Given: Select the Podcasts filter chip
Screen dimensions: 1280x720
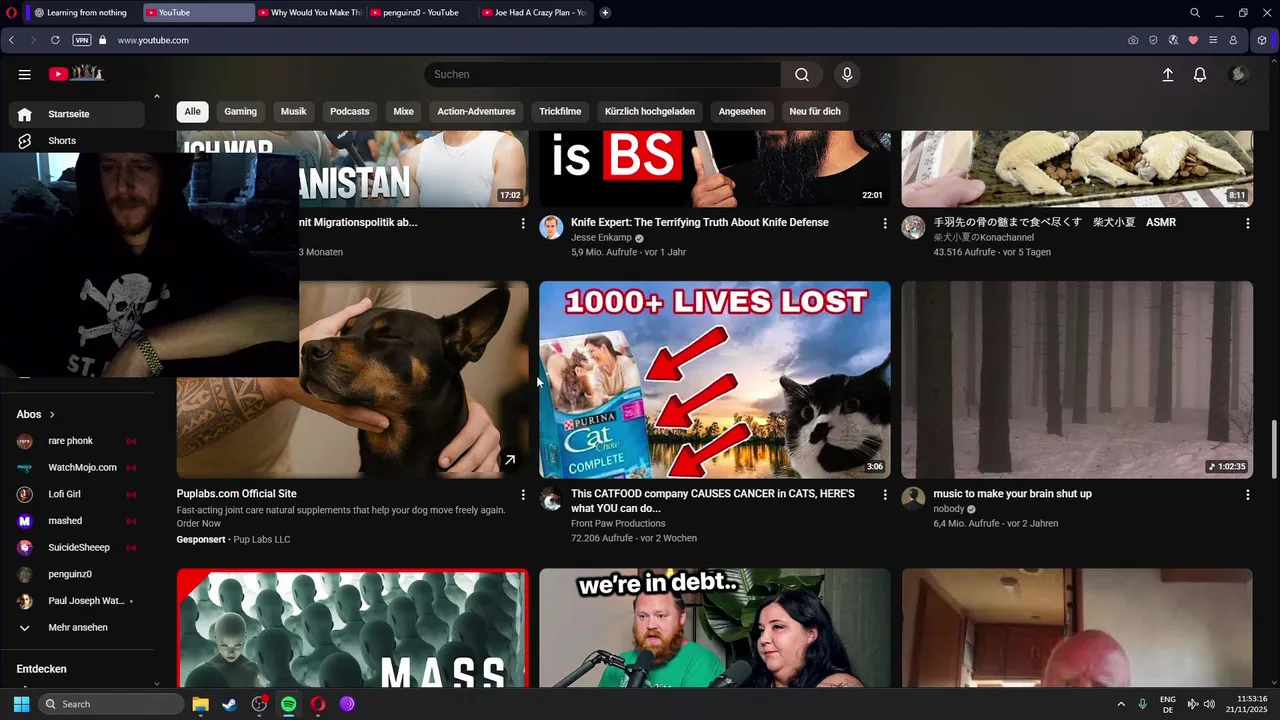Looking at the screenshot, I should click(x=349, y=111).
